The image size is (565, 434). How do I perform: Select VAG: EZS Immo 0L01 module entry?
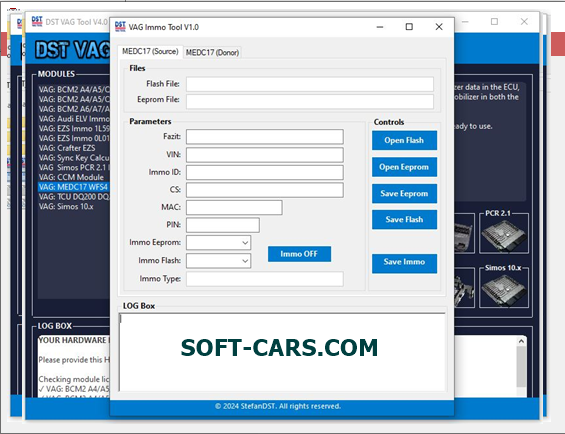[74, 138]
